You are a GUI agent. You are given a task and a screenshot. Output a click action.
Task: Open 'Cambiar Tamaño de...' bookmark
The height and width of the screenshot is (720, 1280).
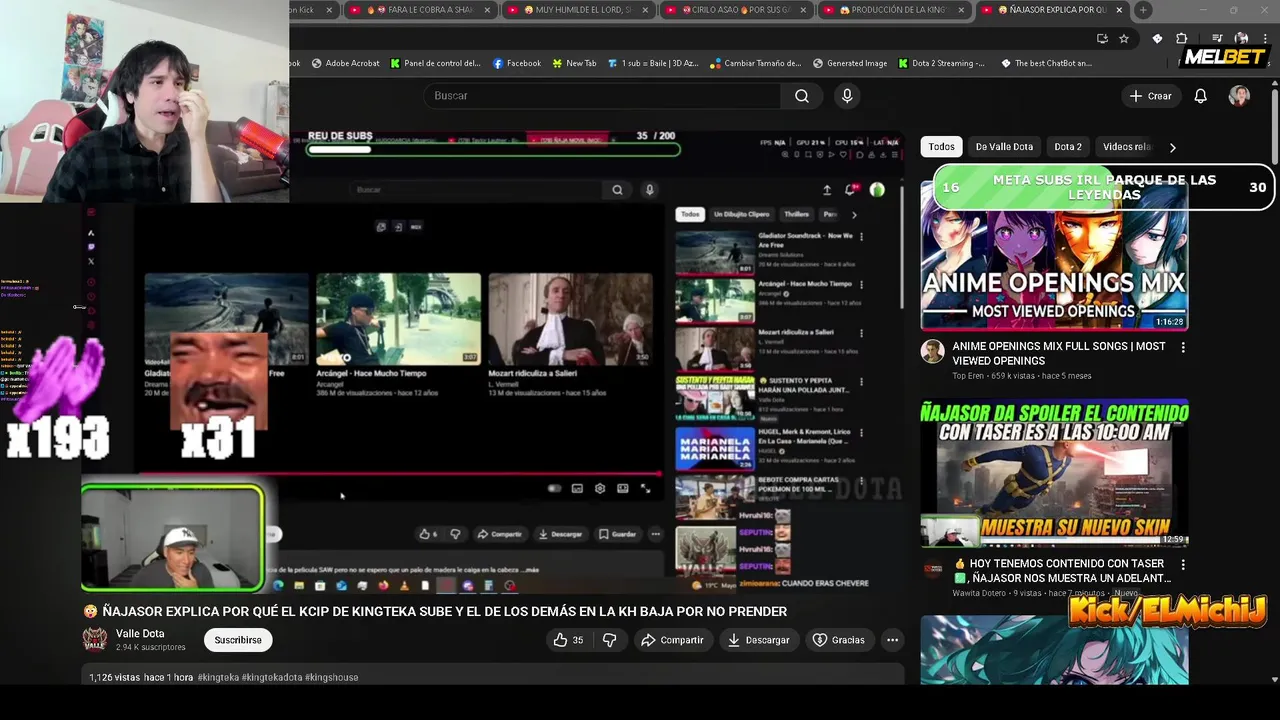point(755,63)
